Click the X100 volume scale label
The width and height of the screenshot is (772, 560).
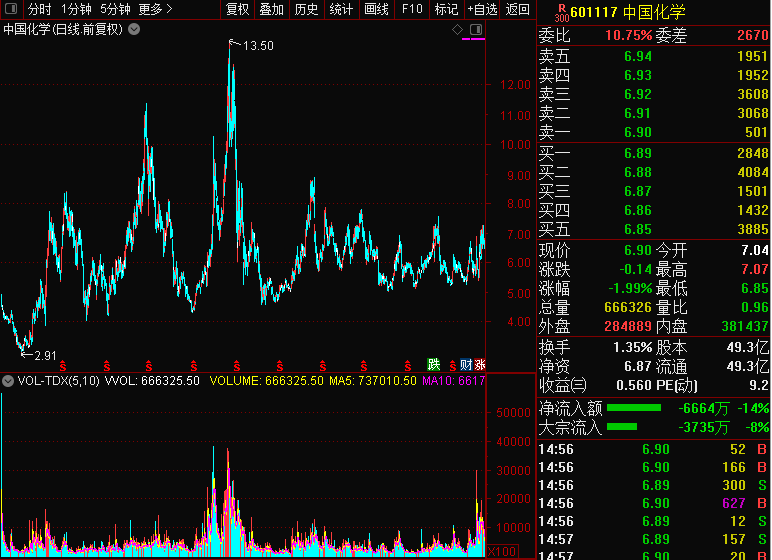pyautogui.click(x=502, y=552)
